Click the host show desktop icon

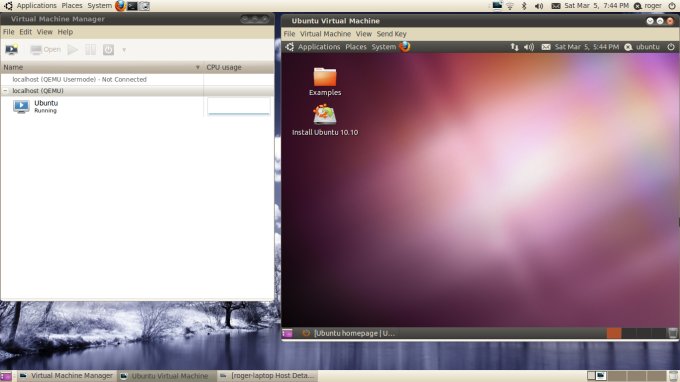click(x=6, y=375)
